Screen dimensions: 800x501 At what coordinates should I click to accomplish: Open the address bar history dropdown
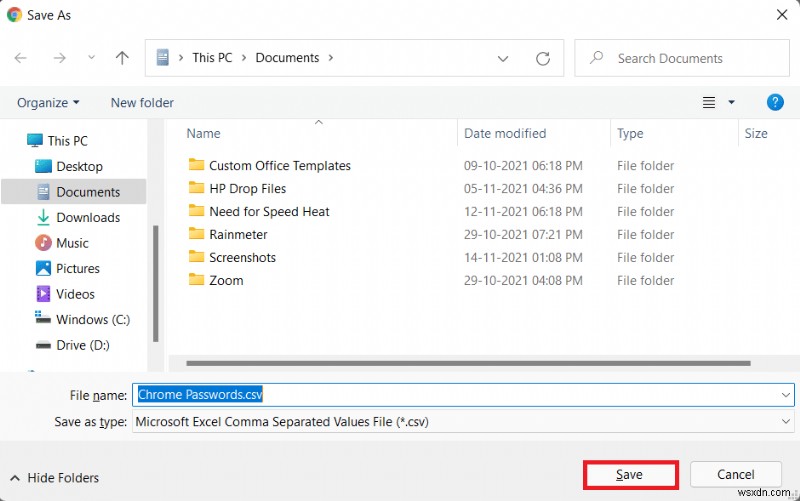click(x=503, y=59)
